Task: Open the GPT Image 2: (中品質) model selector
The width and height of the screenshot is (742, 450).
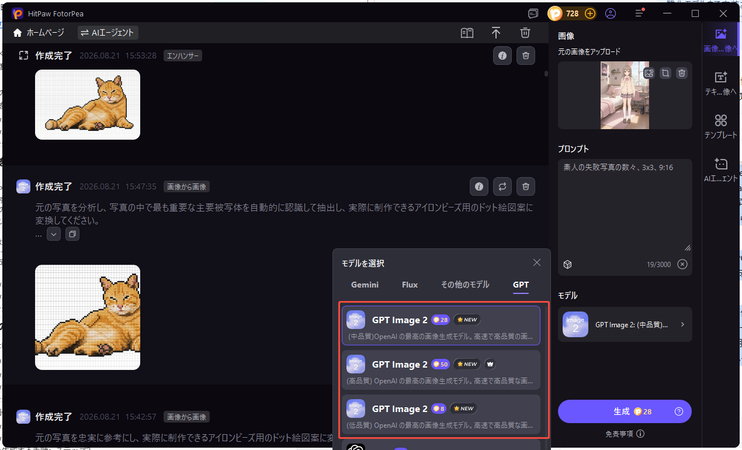Action: tap(625, 325)
